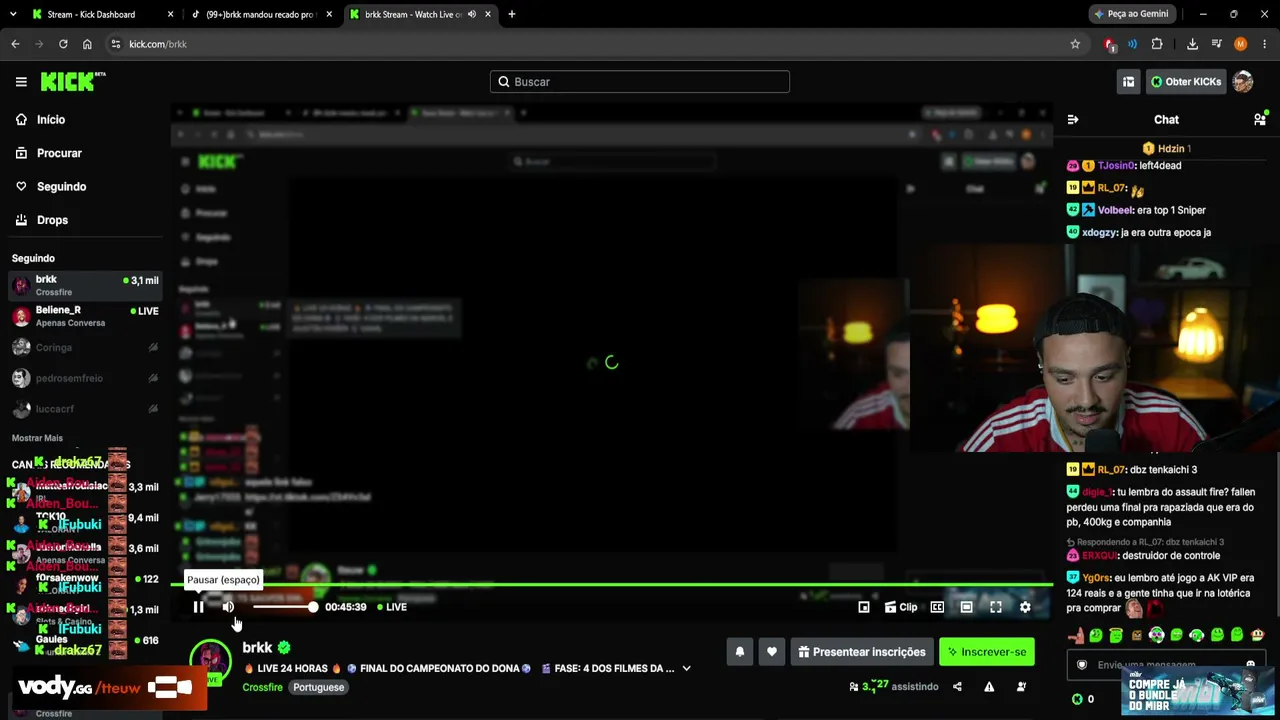Click the Peça ao Gemini button
The width and height of the screenshot is (1280, 720).
pos(1131,14)
